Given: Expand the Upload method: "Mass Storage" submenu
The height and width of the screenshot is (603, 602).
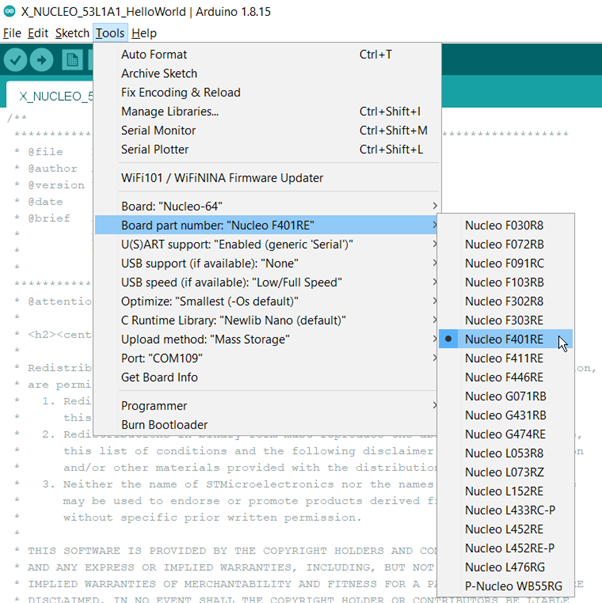Looking at the screenshot, I should (266, 339).
